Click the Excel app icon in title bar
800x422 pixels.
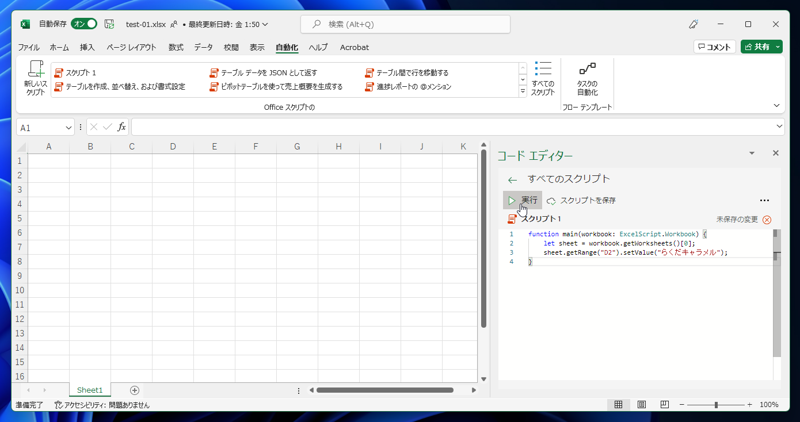25,24
